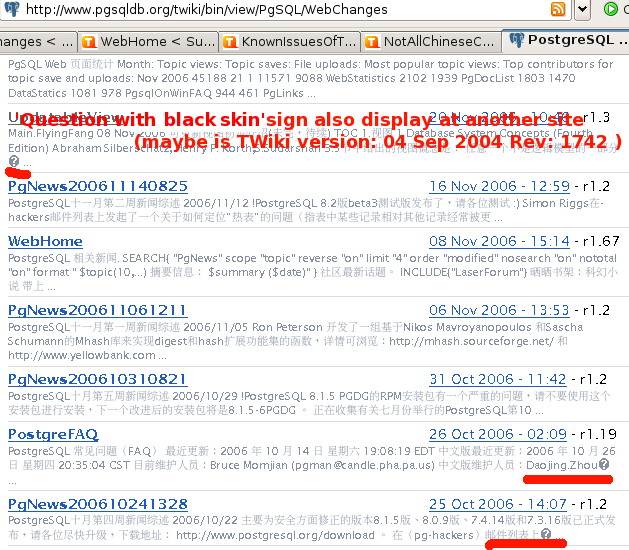Click the pgman@candle.pha.pa.us email text
Viewport: 629px width, 550px height.
point(363,465)
